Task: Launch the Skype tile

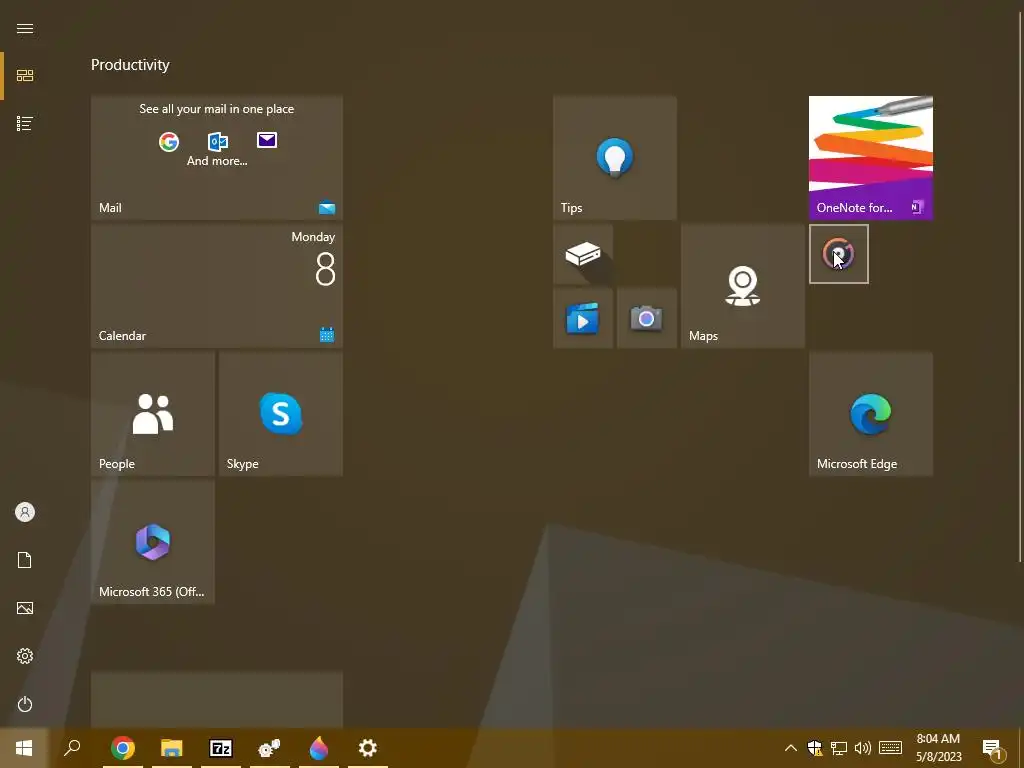Action: pos(281,413)
